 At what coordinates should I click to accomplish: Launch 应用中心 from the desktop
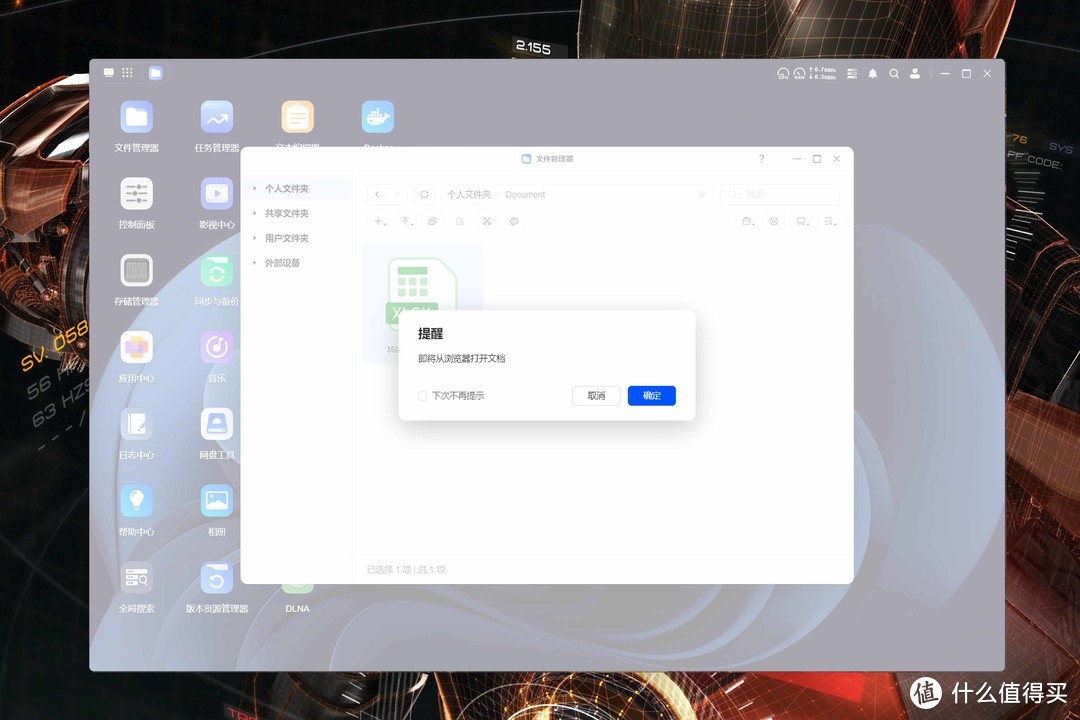[x=136, y=347]
